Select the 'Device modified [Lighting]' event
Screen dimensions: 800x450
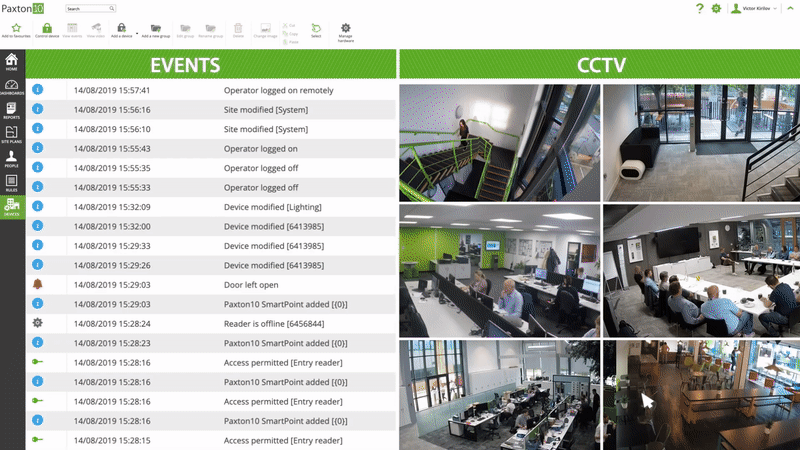[211, 207]
